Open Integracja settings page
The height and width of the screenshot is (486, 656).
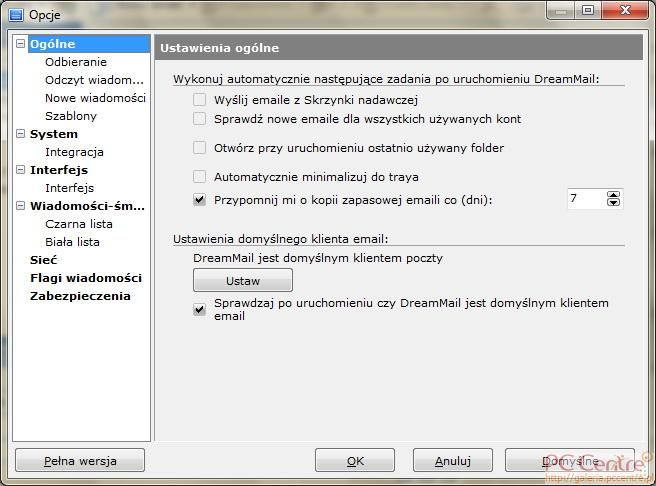tap(74, 152)
